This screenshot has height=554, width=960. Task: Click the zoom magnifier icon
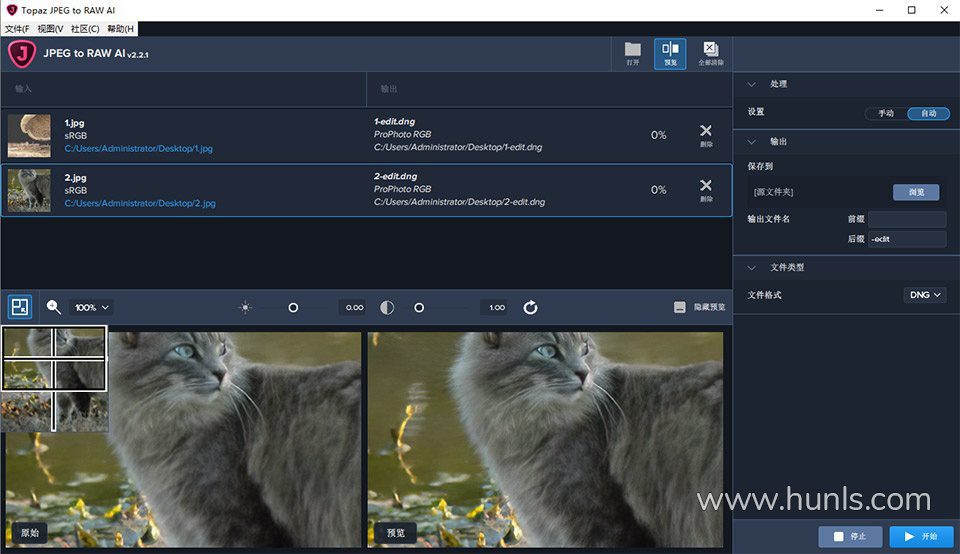54,308
